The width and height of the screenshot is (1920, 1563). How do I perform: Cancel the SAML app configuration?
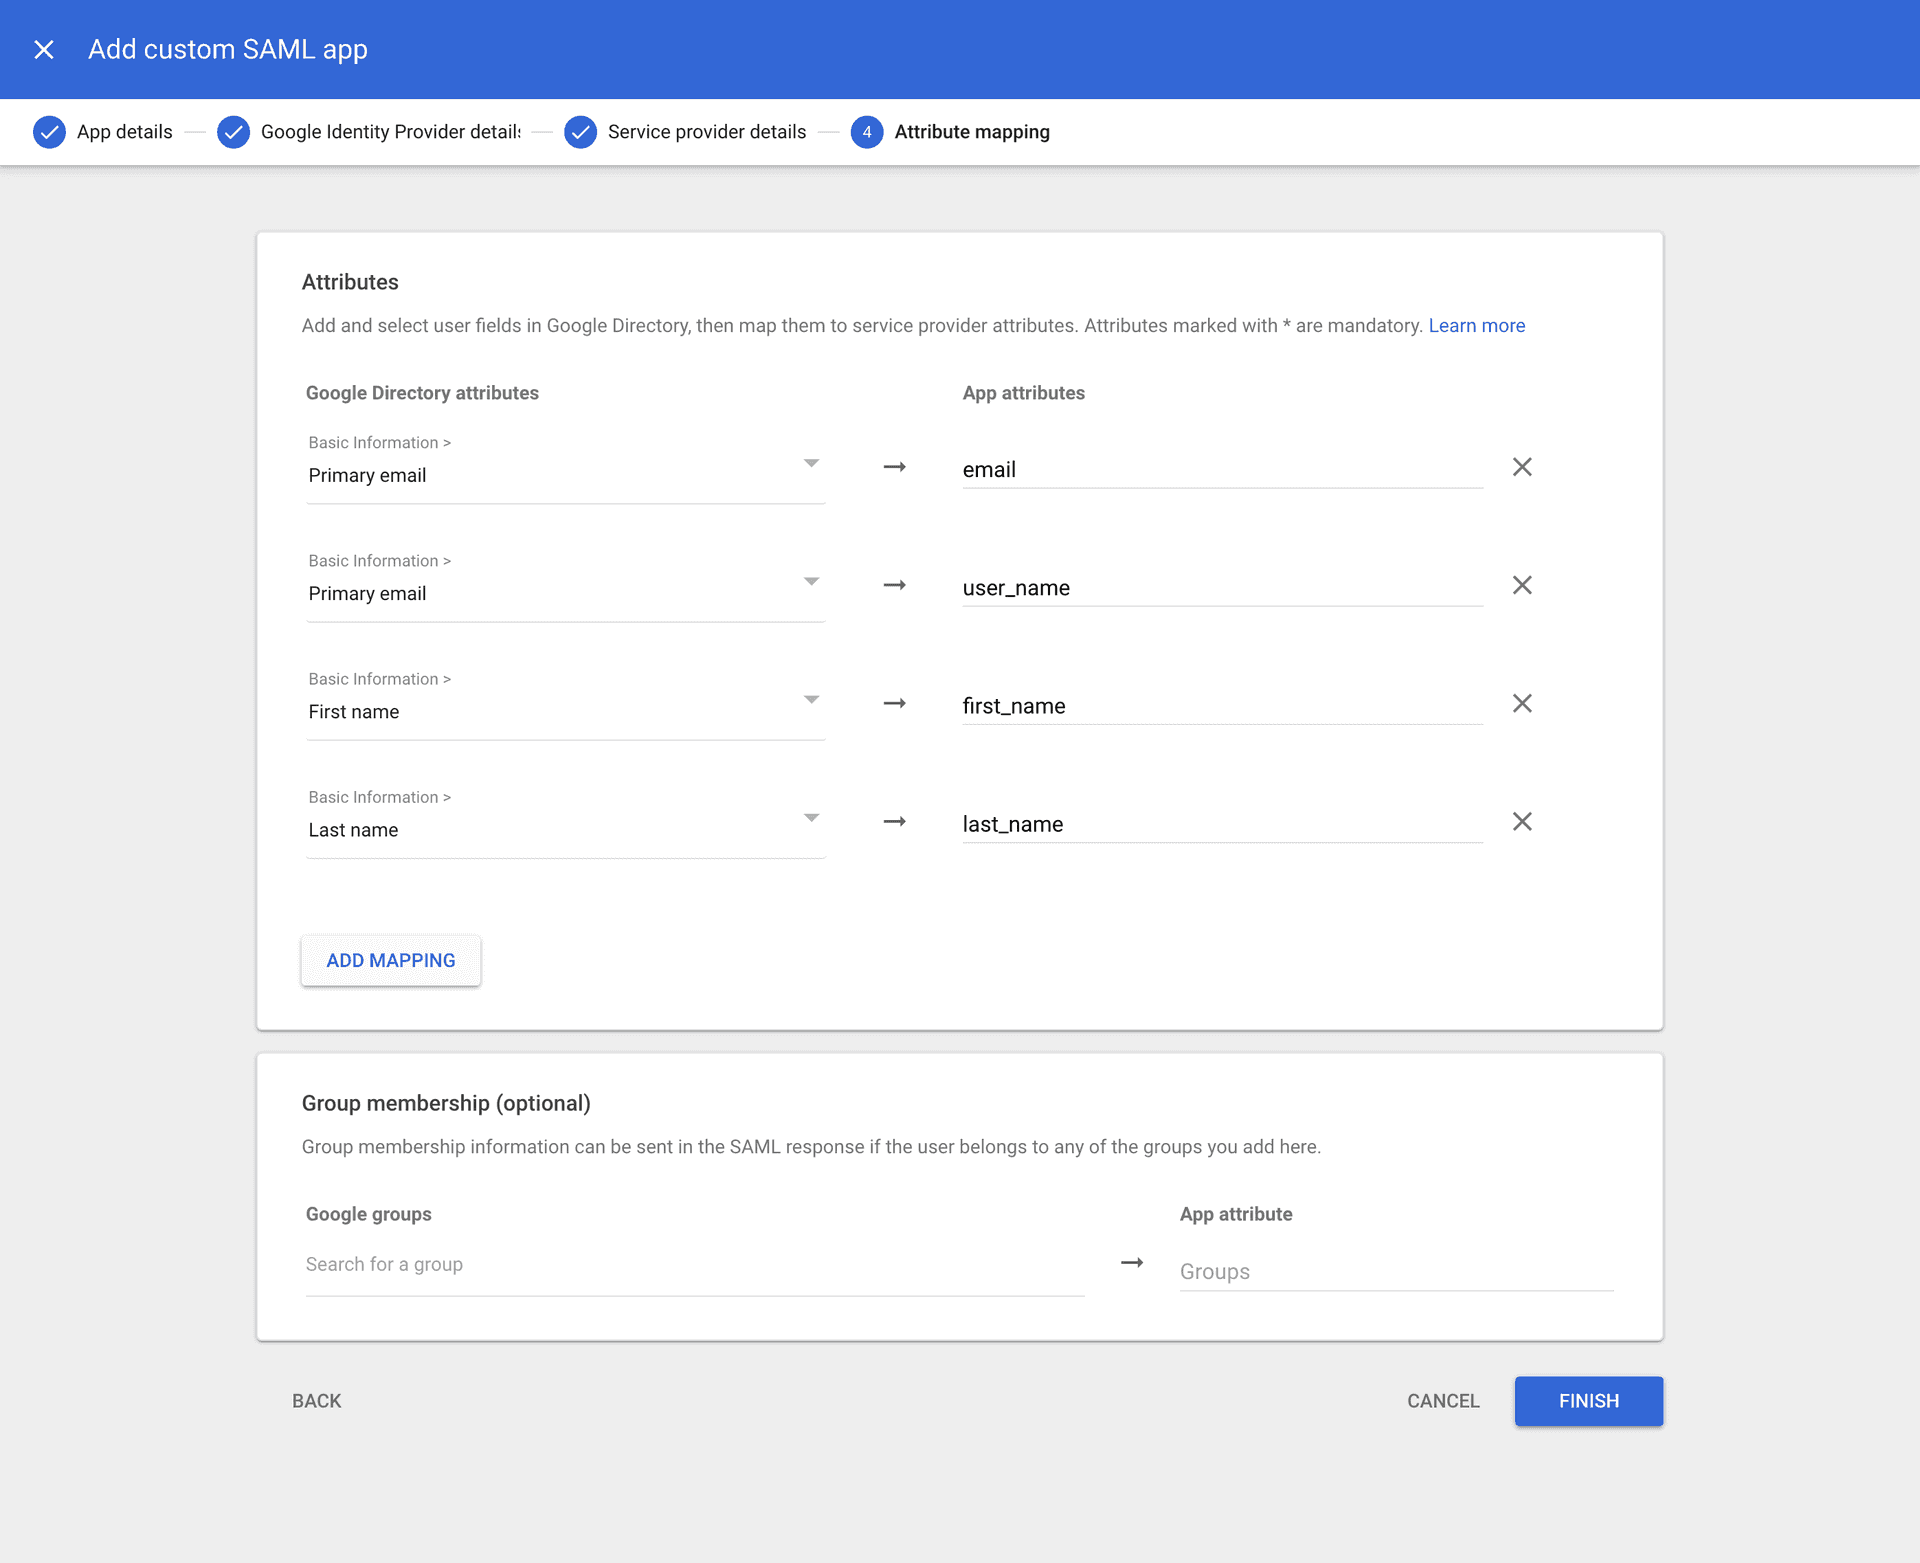click(x=1443, y=1401)
